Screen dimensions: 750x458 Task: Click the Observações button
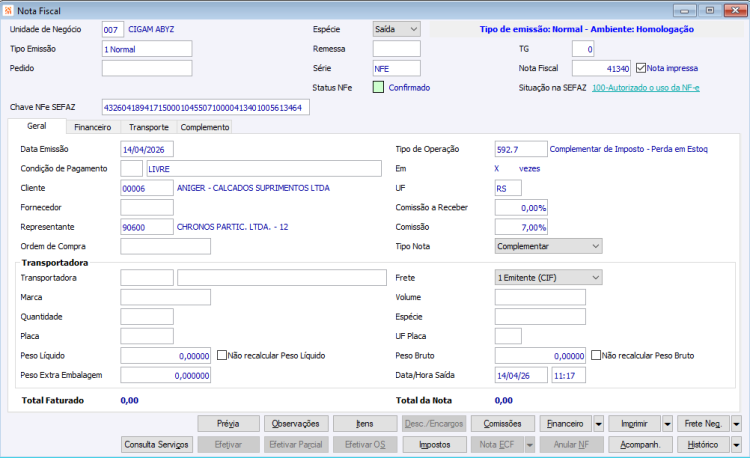pyautogui.click(x=296, y=424)
